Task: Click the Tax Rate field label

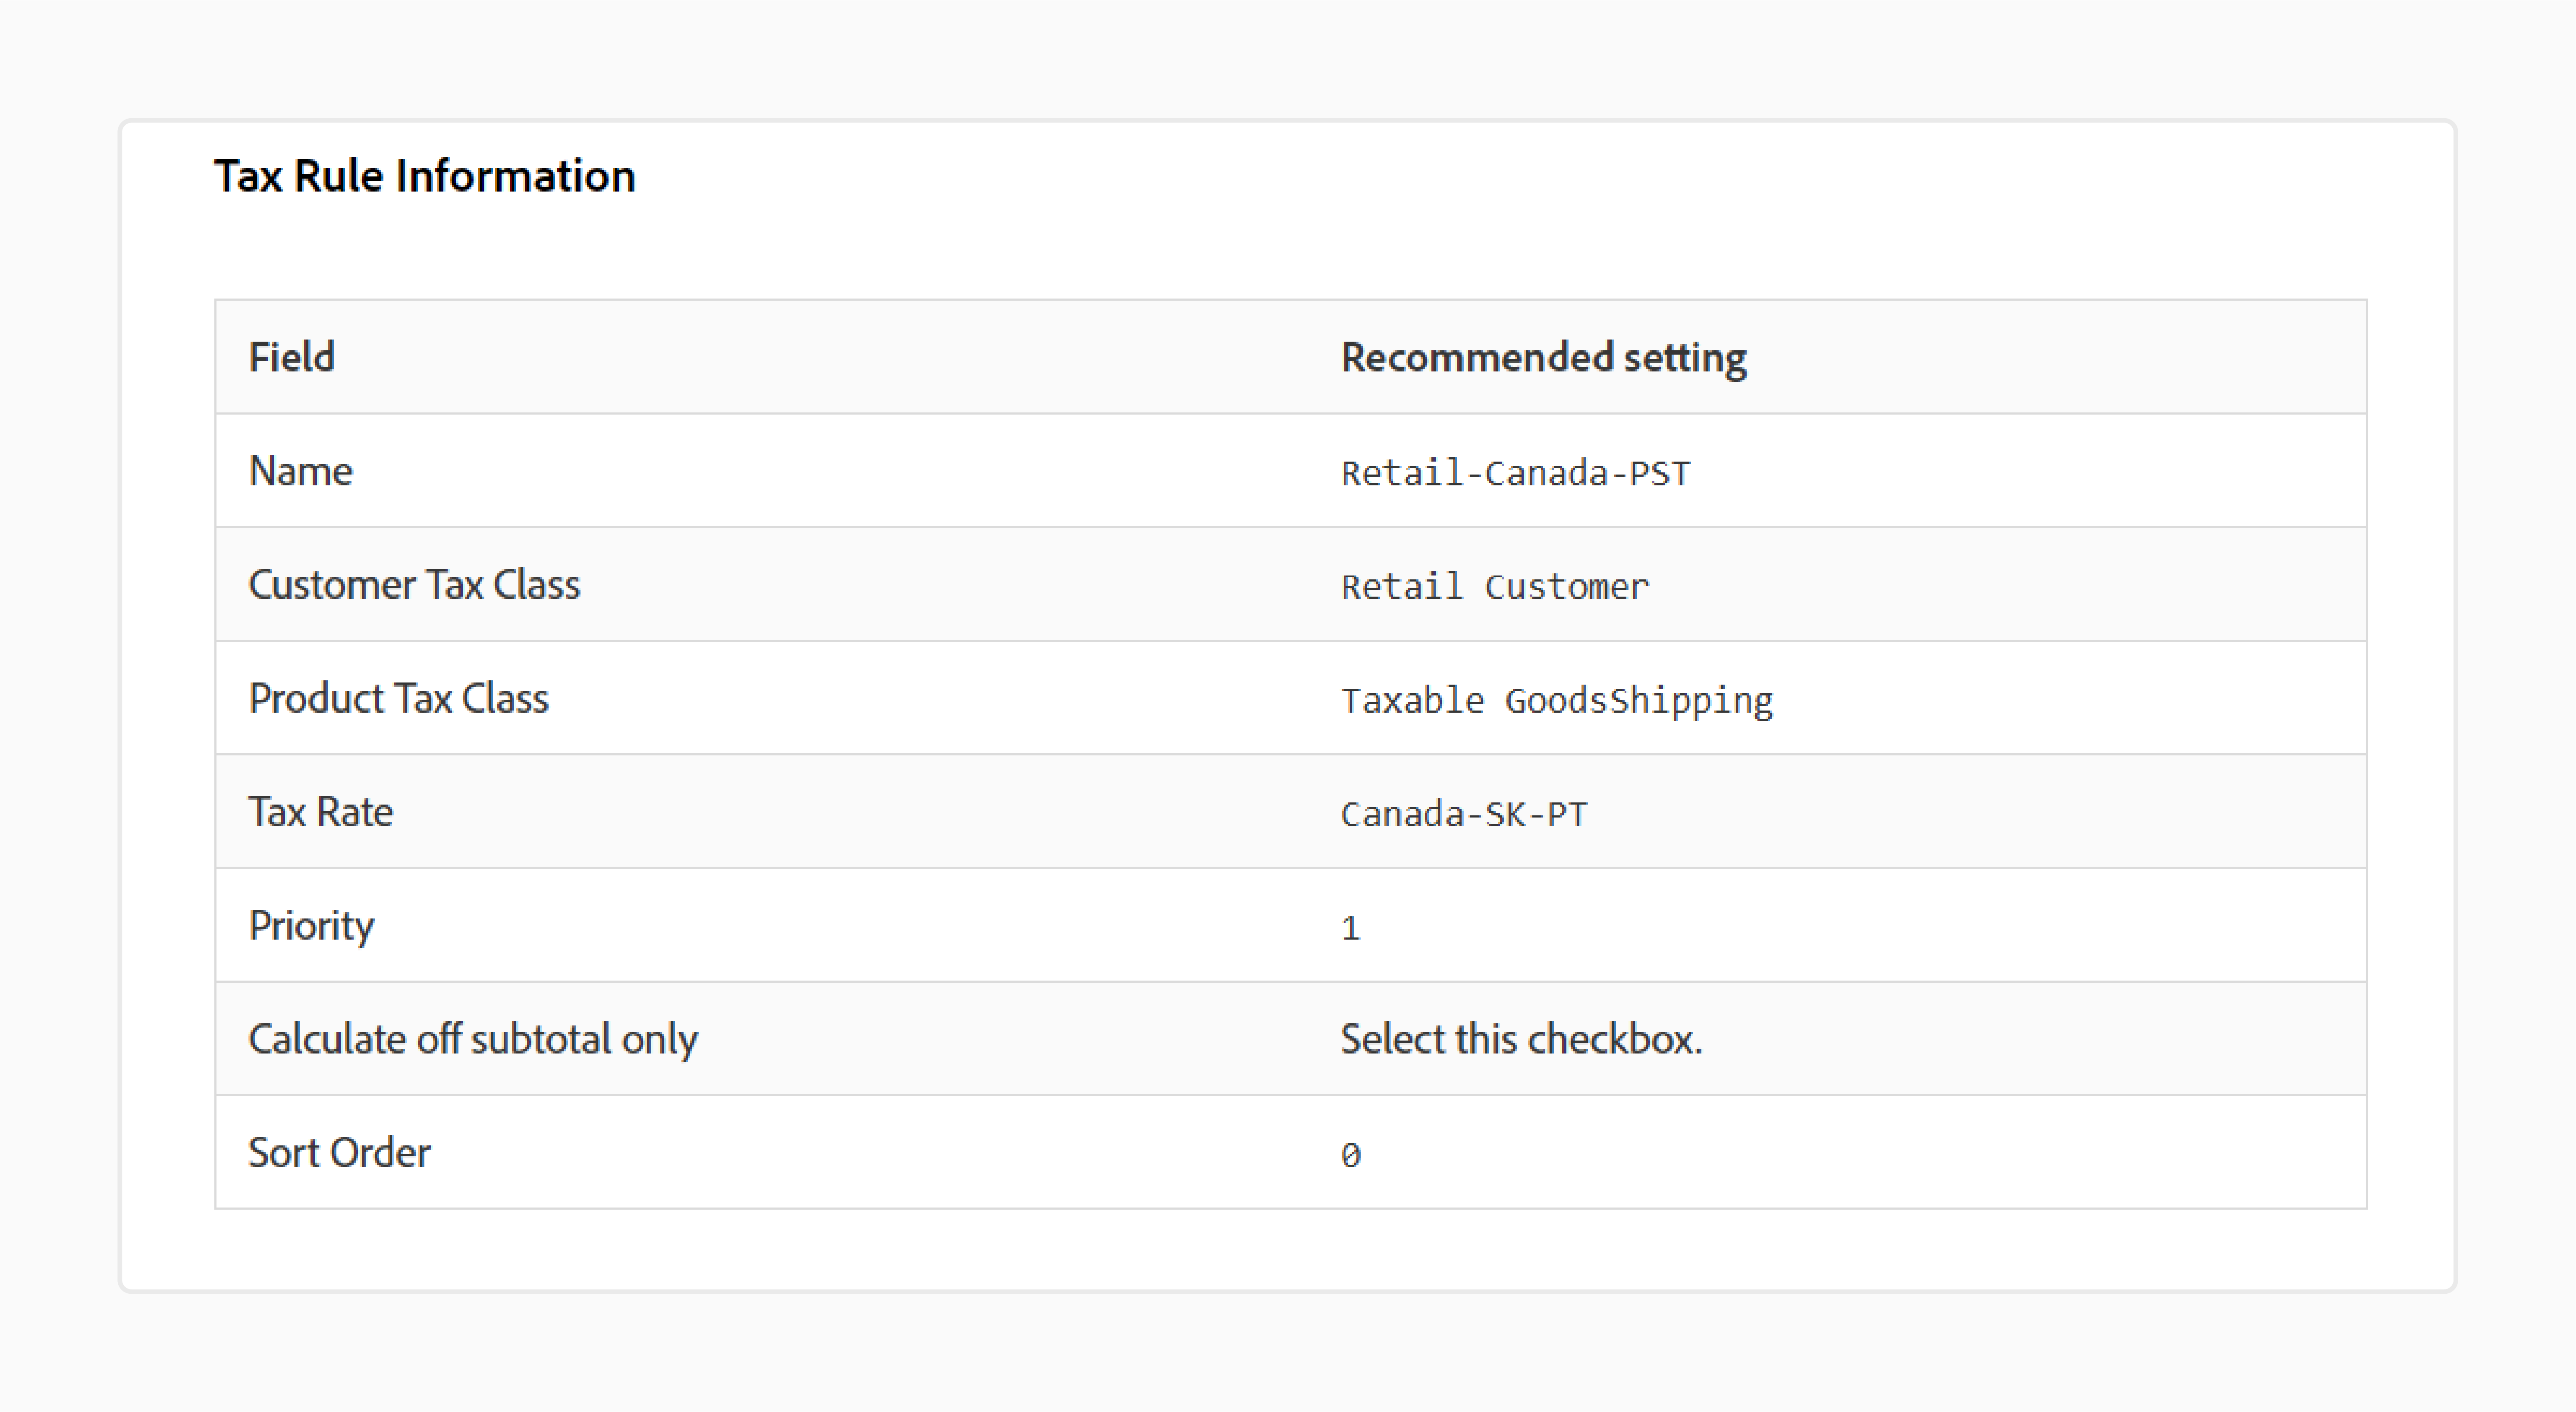Action: tap(320, 811)
